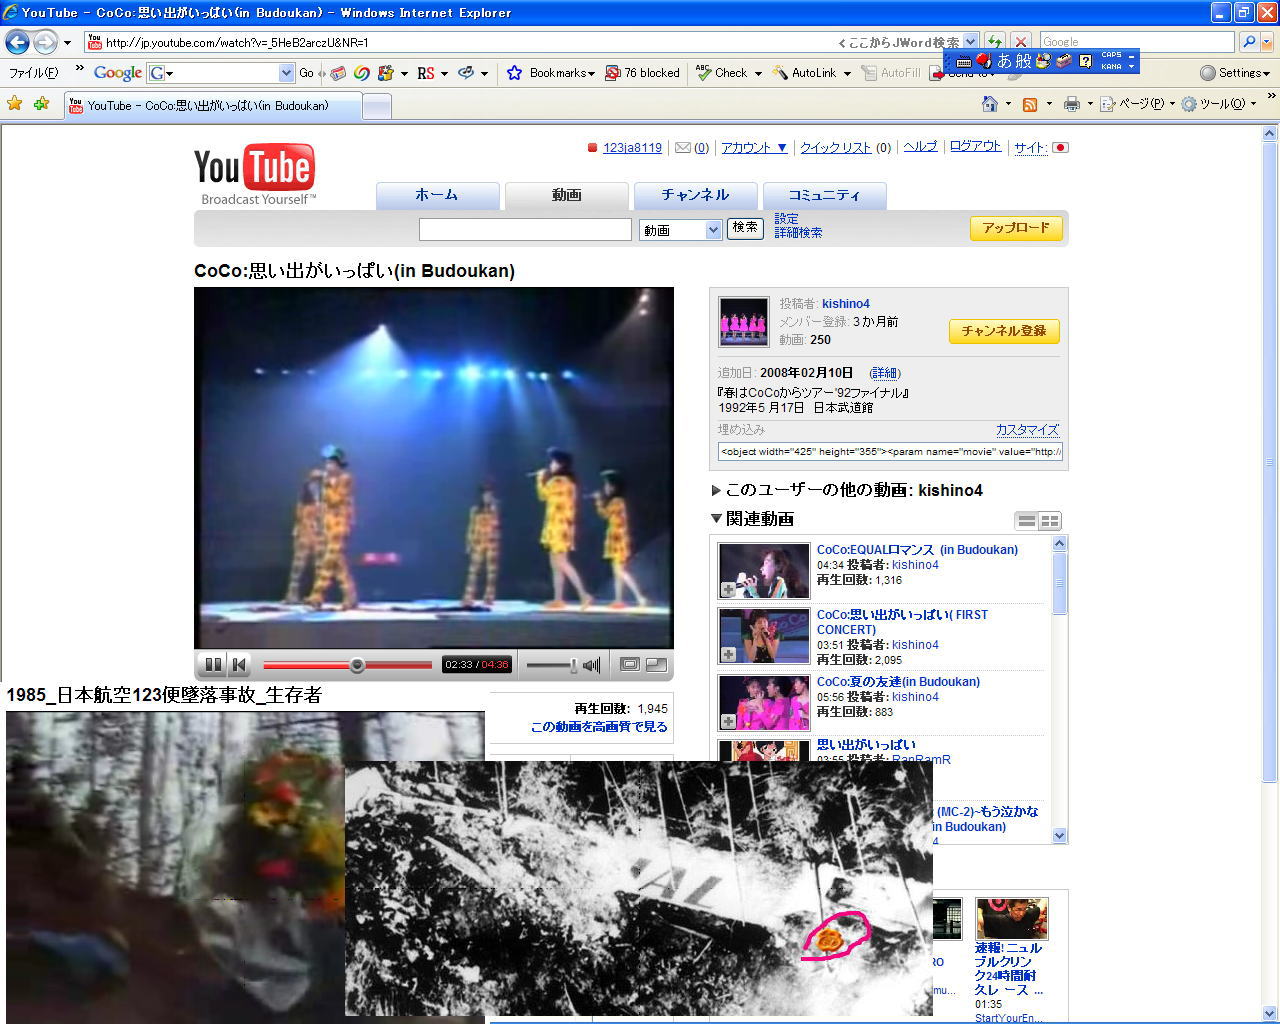Click the Bookmarks star in Google toolbar
The height and width of the screenshot is (1024, 1280).
pos(515,73)
